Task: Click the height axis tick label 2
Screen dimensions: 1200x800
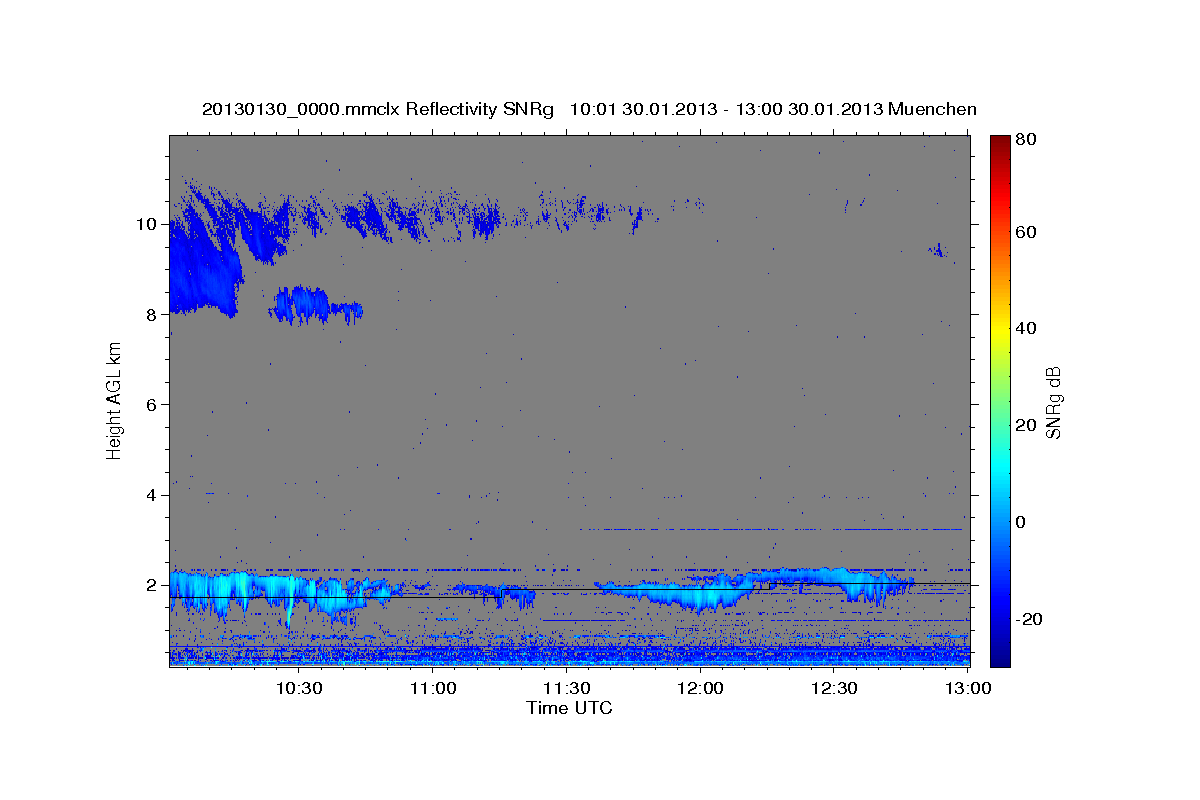Action: point(152,585)
